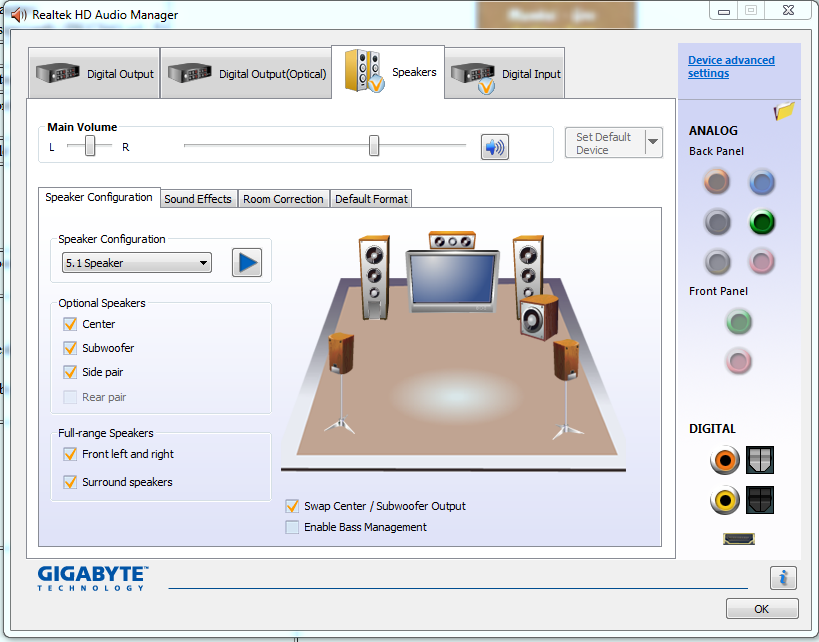Click the L/R balance slider handle
The width and height of the screenshot is (819, 642).
click(x=90, y=146)
